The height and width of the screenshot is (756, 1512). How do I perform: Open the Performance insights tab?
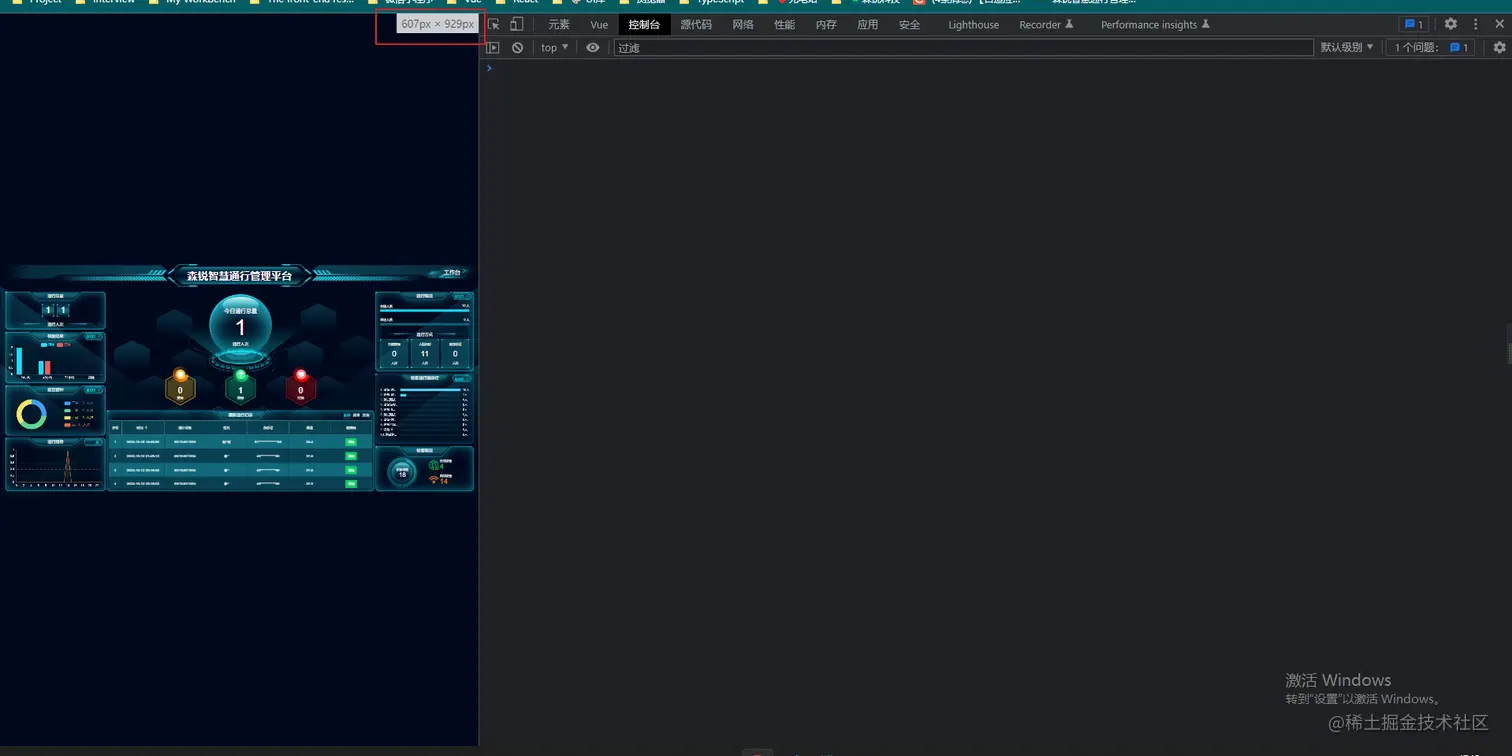click(1155, 25)
